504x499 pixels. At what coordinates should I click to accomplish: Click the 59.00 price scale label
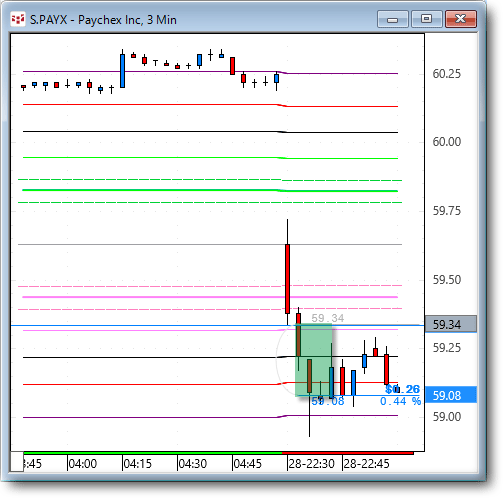(447, 417)
